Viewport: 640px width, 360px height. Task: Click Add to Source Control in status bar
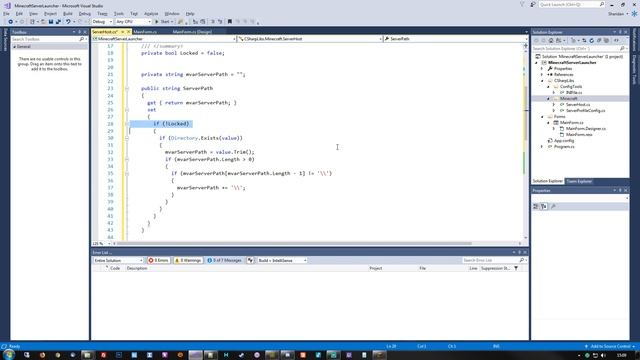point(610,347)
